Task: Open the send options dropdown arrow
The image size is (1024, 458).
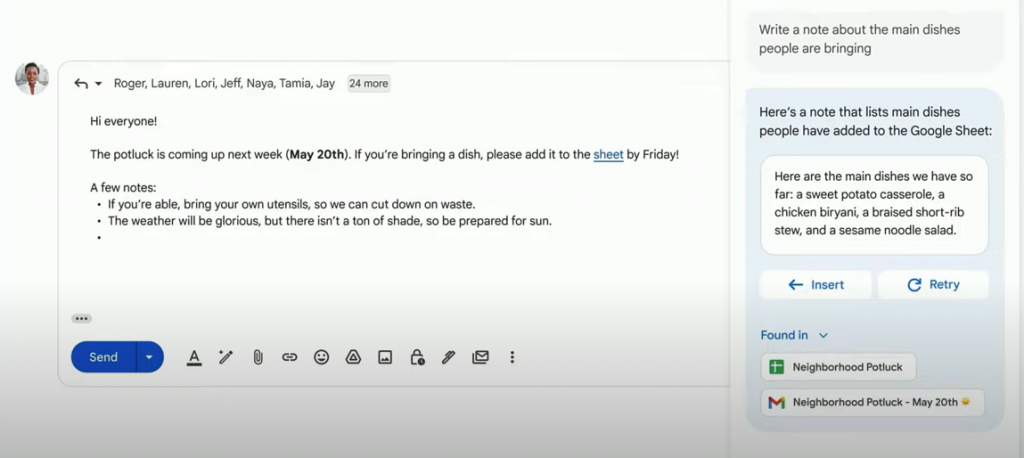Action: 150,357
